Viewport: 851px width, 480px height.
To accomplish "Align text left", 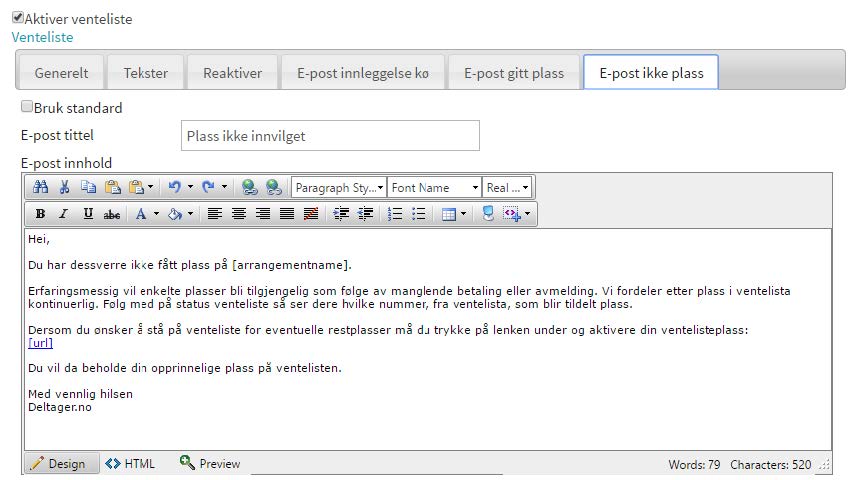I will coord(215,214).
